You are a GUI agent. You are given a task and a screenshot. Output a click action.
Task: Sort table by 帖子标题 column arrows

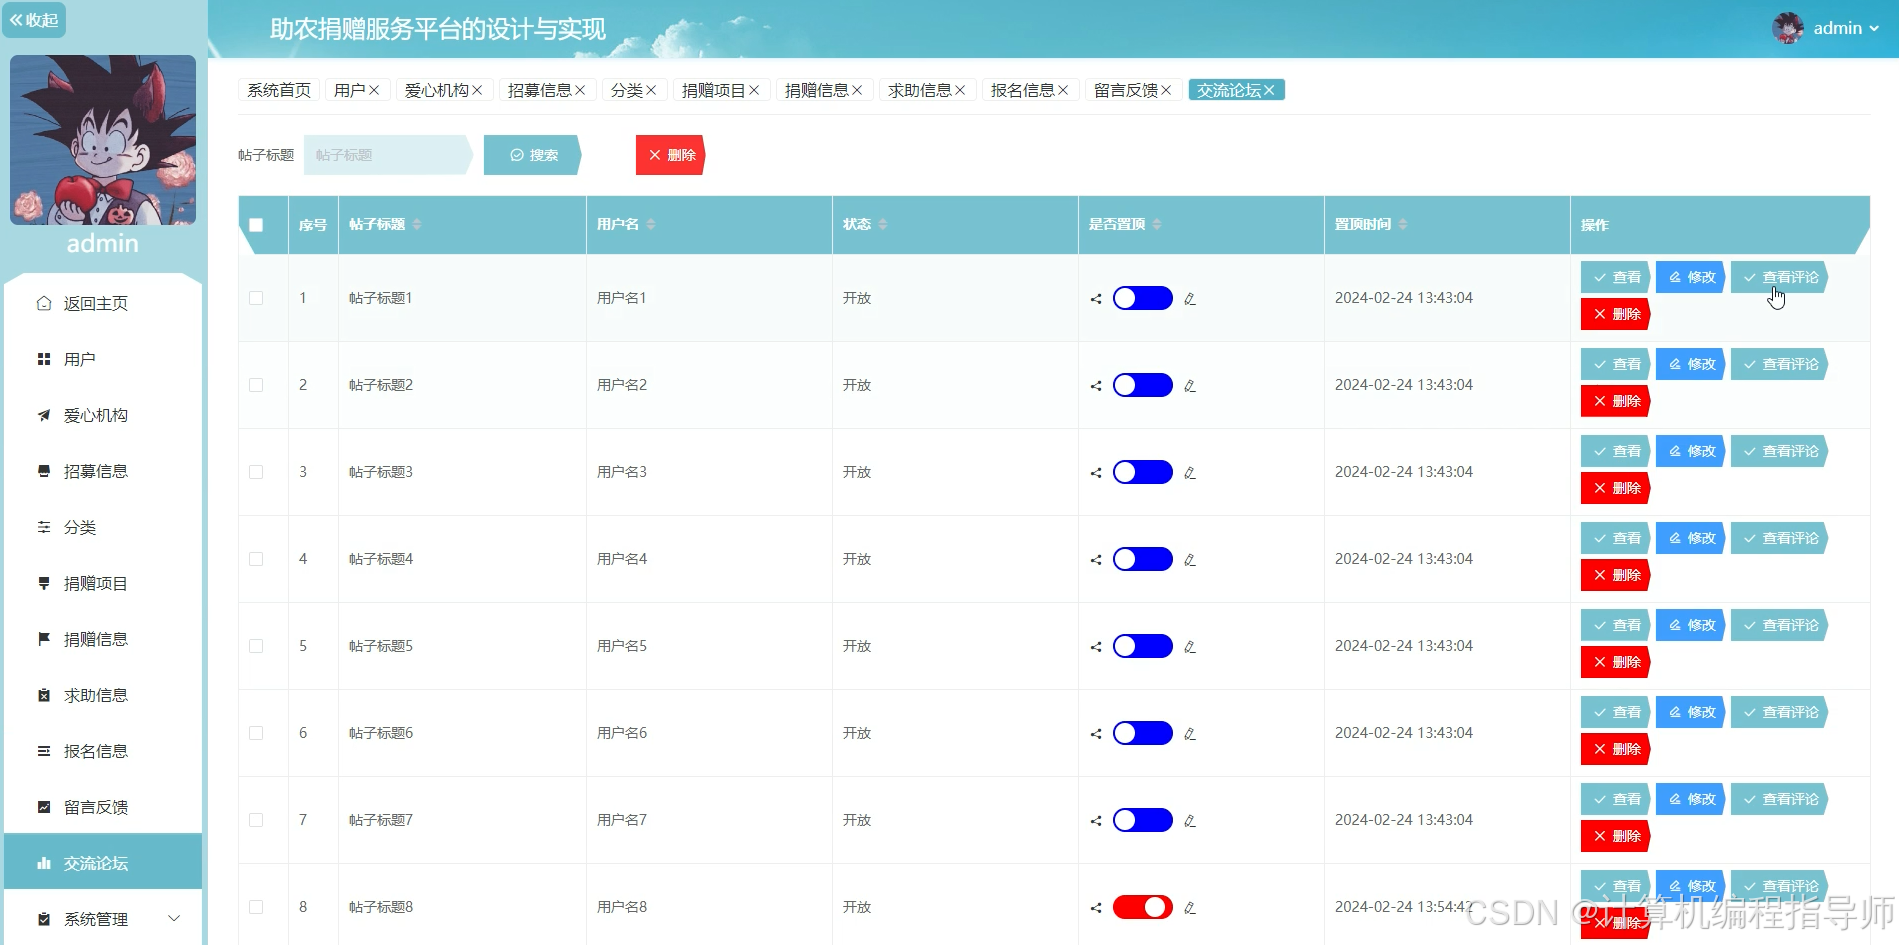coord(417,224)
